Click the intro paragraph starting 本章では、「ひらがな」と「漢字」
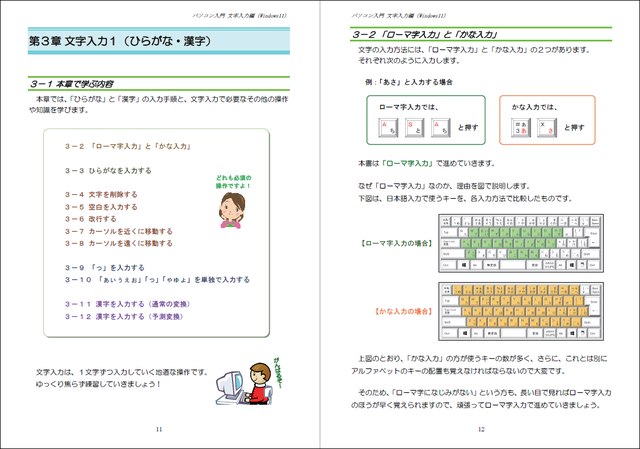640x449 pixels. pyautogui.click(x=159, y=104)
